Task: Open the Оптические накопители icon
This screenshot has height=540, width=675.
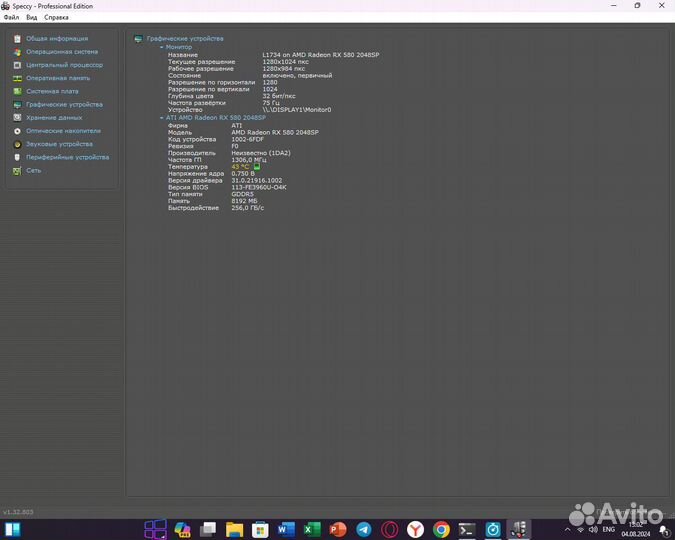Action: 17,131
